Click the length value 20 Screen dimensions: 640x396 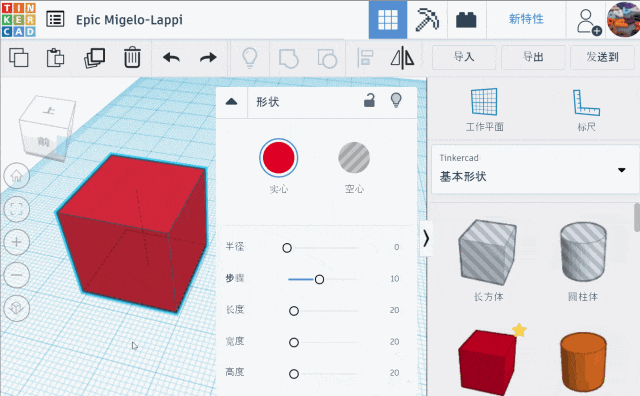coord(394,310)
